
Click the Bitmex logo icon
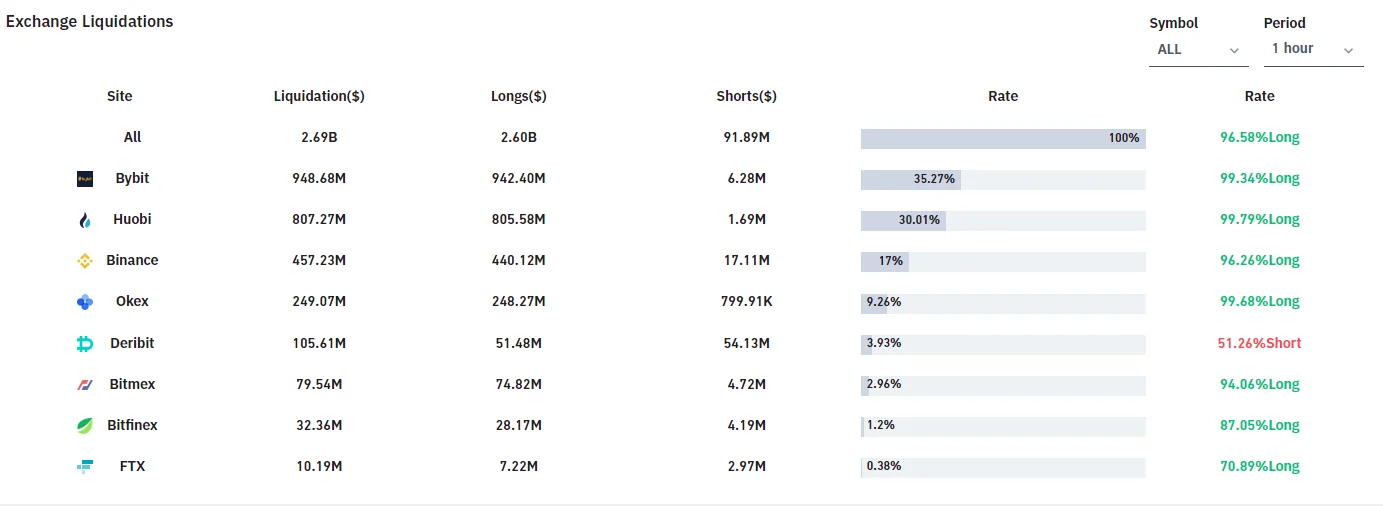pos(85,385)
